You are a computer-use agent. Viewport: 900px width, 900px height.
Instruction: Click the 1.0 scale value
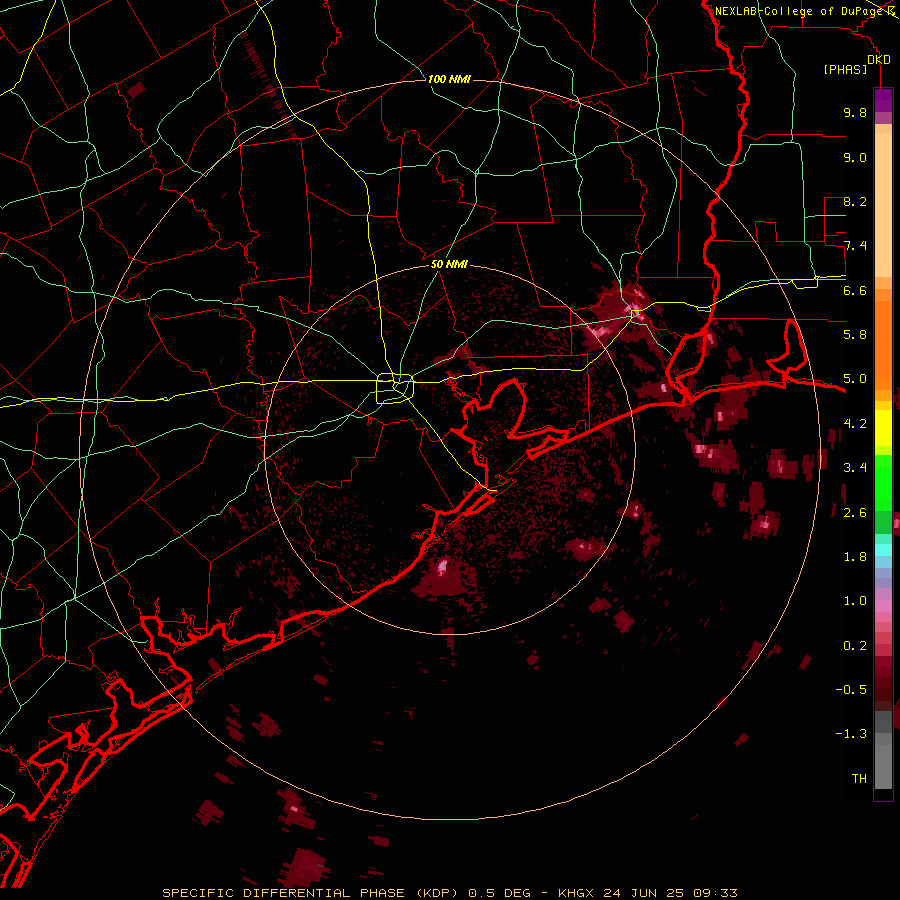click(x=855, y=601)
